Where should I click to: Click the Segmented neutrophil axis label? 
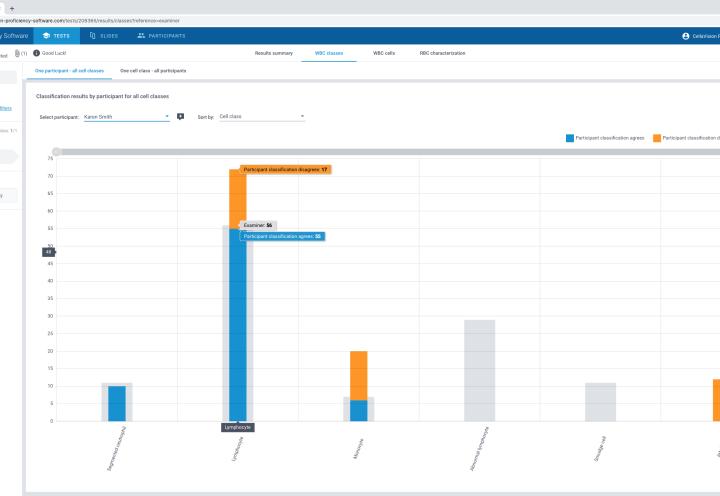116,448
